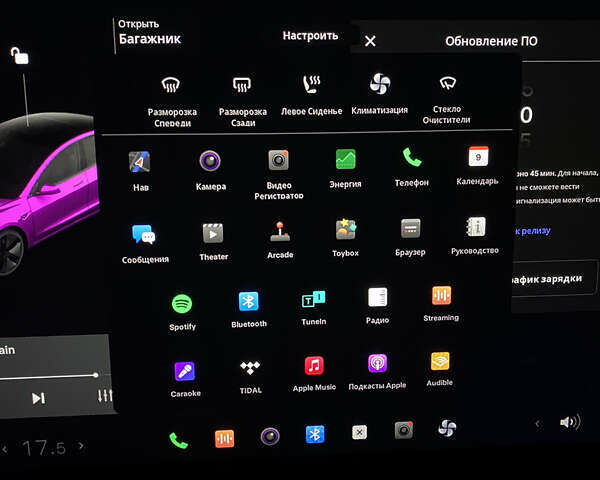The height and width of the screenshot is (480, 600).
Task: Open the release notes link
Action: coord(533,231)
